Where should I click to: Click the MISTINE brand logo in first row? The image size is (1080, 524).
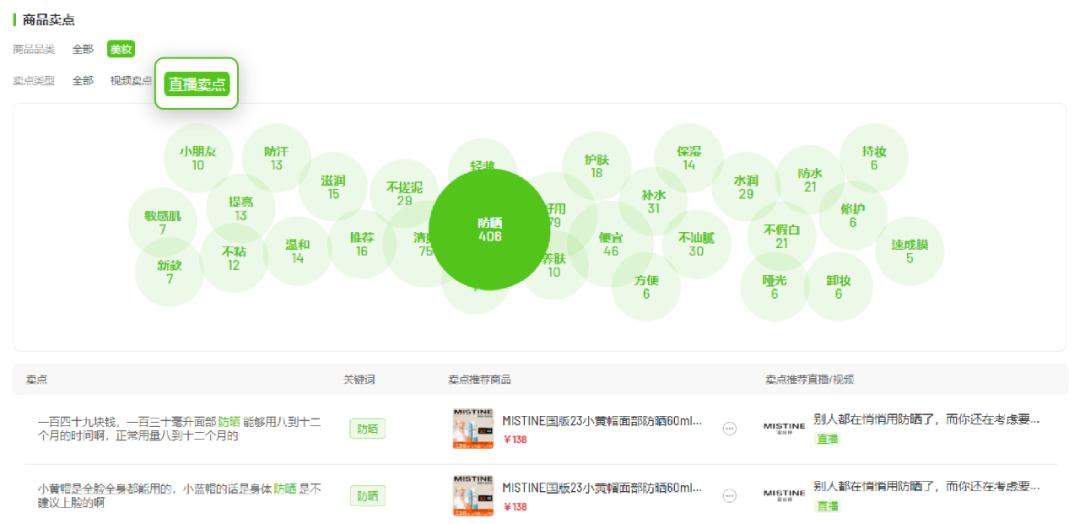[784, 428]
